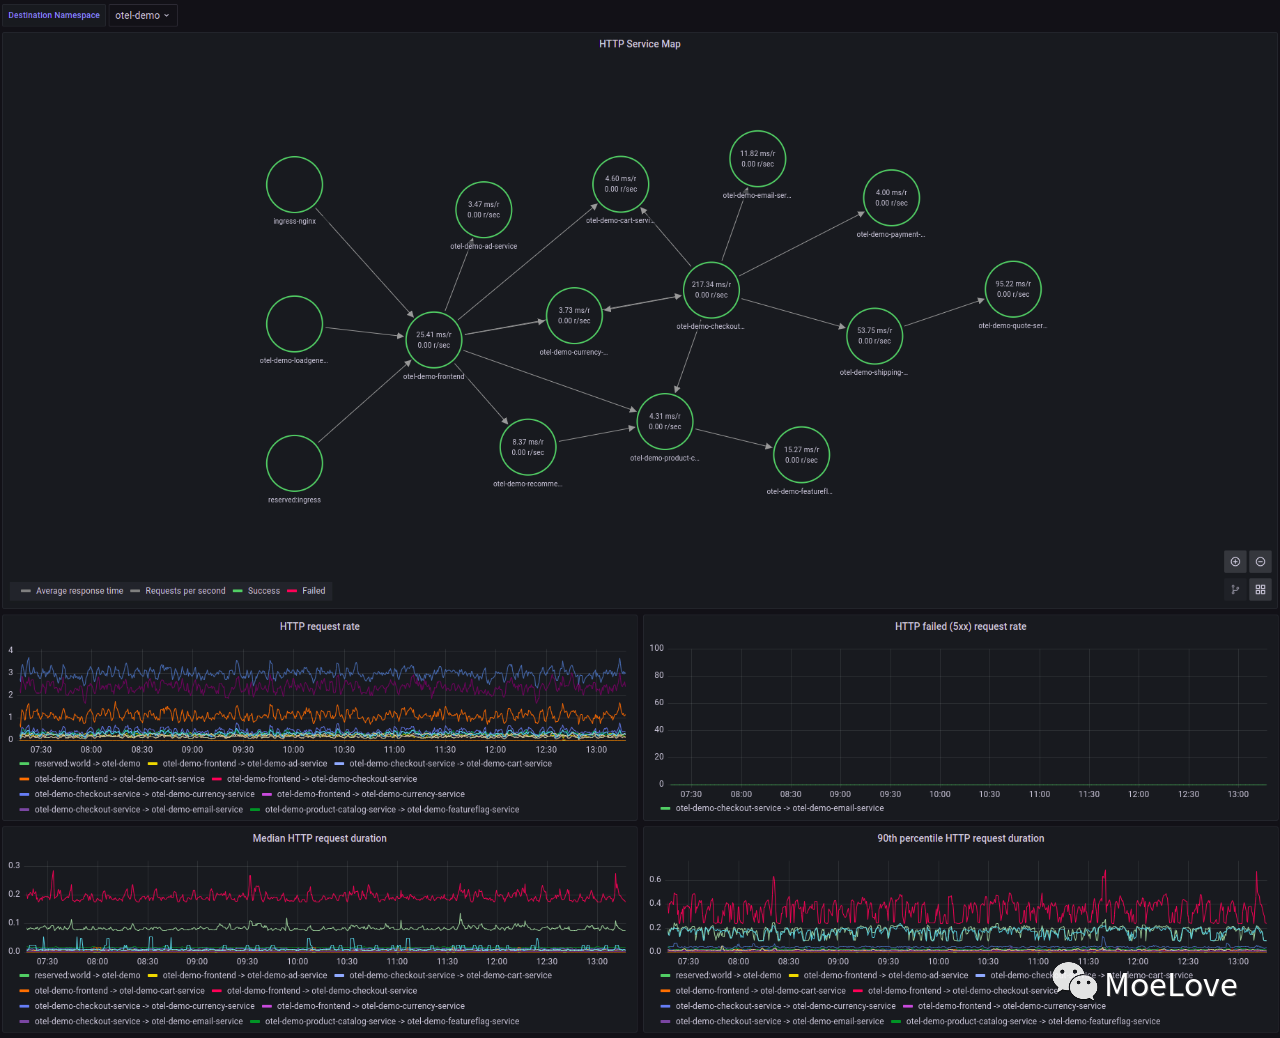Open the otel-demo namespace dropdown
Screen dimensions: 1280x1038
pyautogui.click(x=142, y=16)
